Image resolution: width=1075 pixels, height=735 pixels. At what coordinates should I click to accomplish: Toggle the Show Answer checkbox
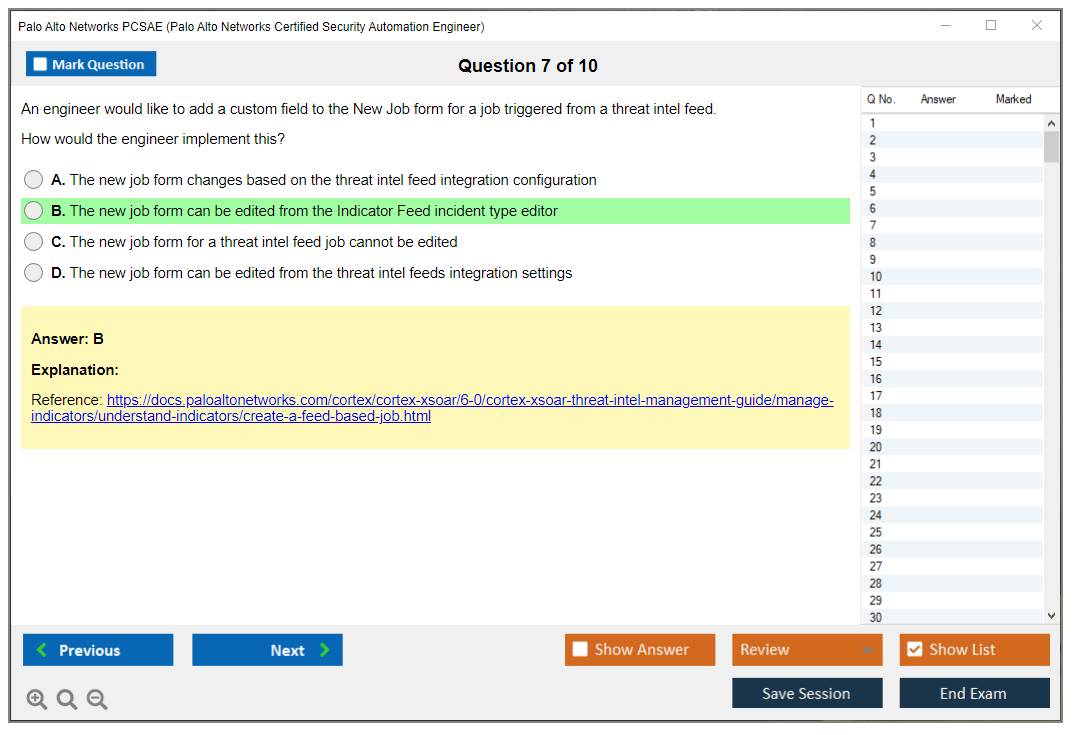(581, 650)
